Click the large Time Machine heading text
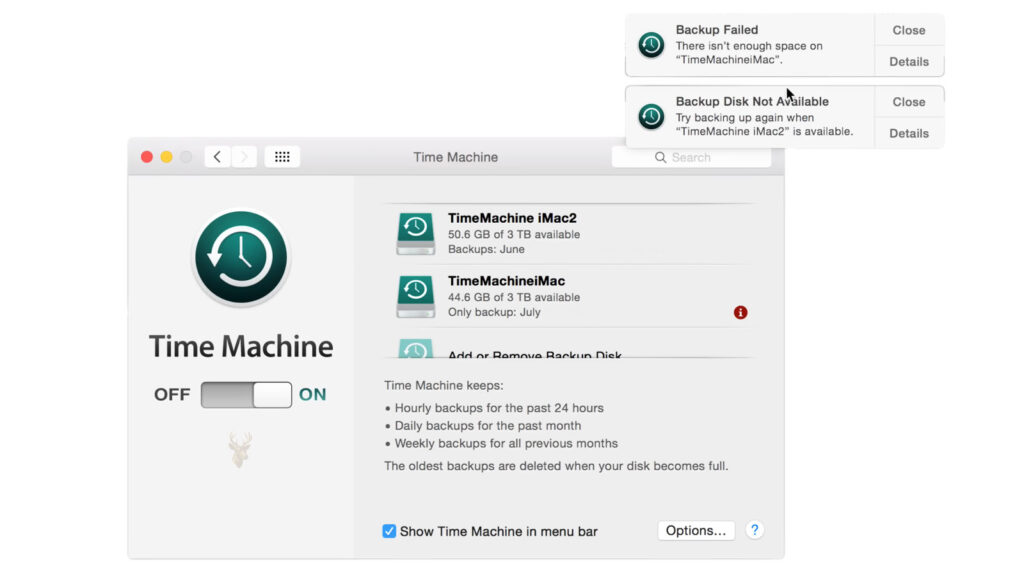The height and width of the screenshot is (576, 1024). click(241, 346)
